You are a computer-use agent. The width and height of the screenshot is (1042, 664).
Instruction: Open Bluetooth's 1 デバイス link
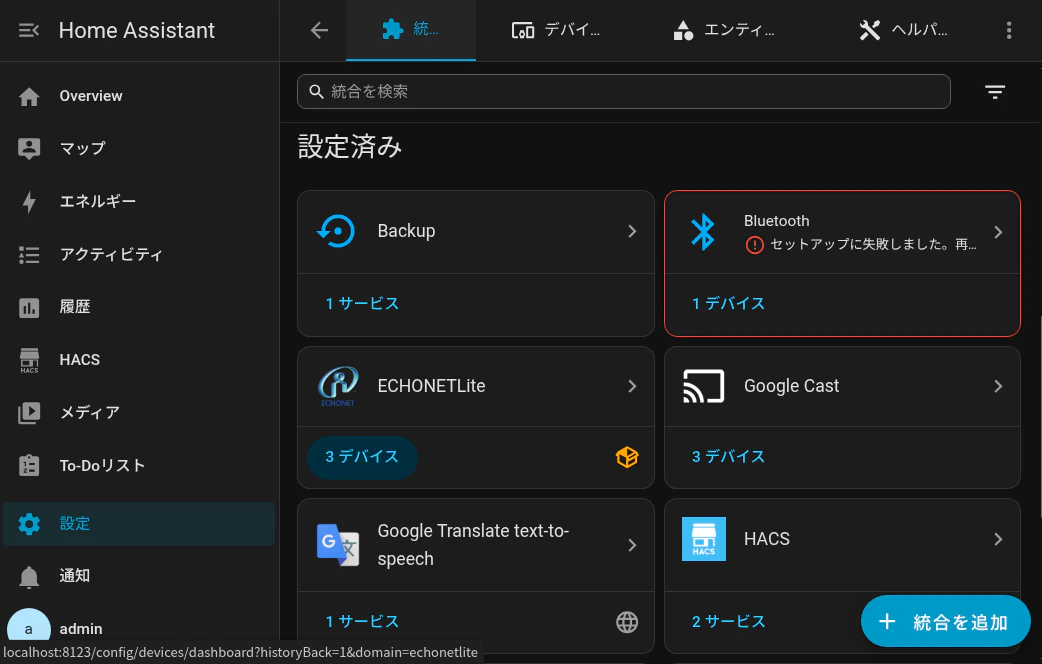point(728,304)
